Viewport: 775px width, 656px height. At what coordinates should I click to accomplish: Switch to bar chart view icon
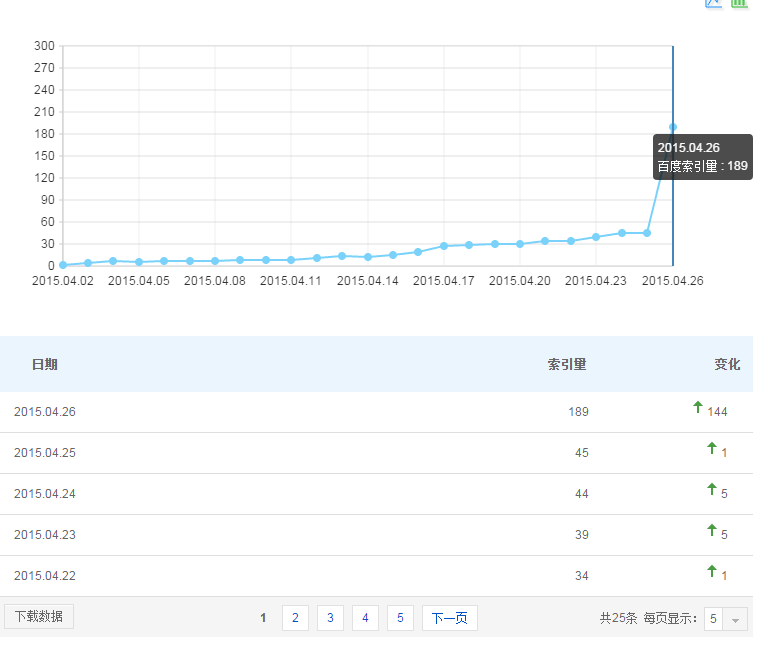(739, 3)
